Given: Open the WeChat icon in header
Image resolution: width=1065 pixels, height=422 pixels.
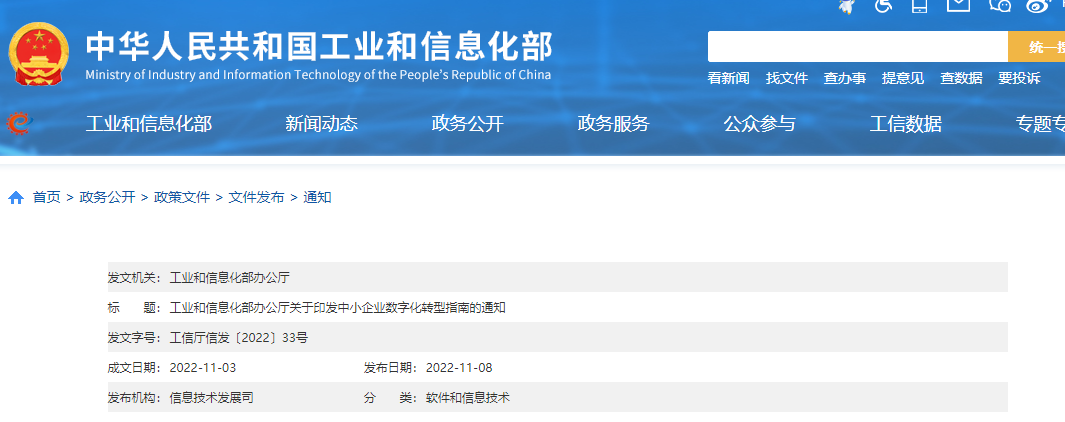Looking at the screenshot, I should coord(1000,5).
